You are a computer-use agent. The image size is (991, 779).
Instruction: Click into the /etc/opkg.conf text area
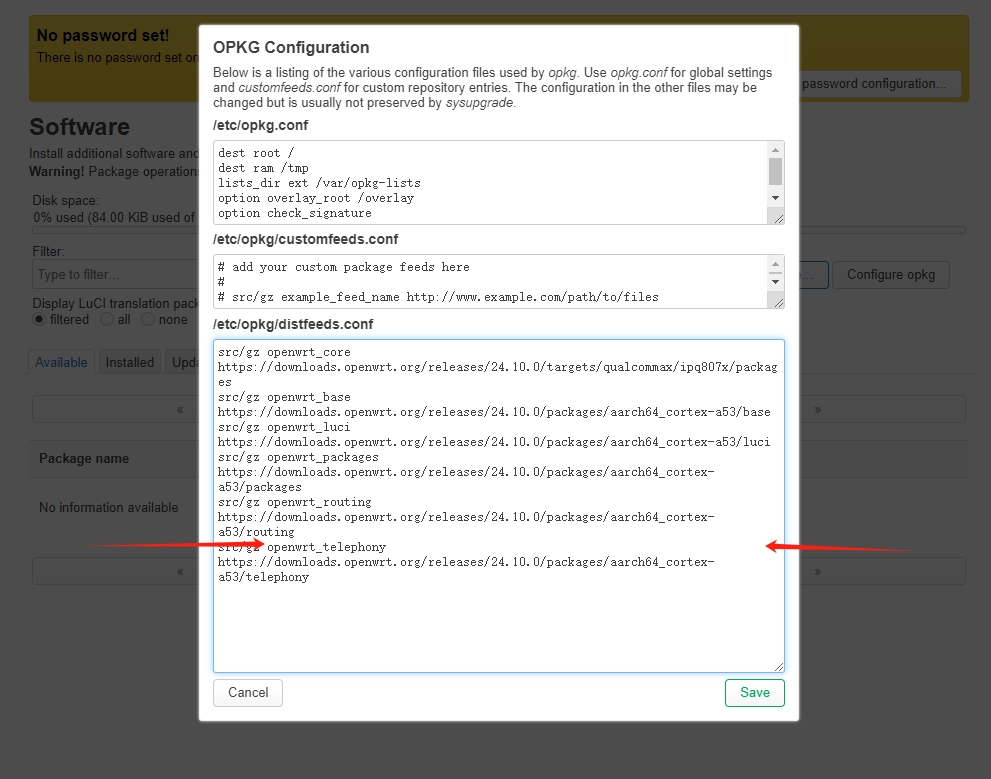click(490, 183)
